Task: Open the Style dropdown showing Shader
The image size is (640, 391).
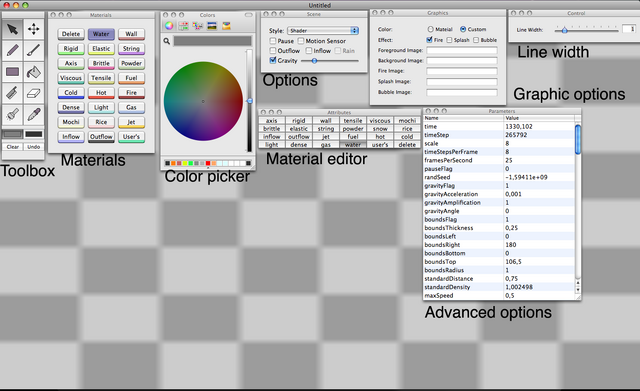Action: (x=323, y=31)
